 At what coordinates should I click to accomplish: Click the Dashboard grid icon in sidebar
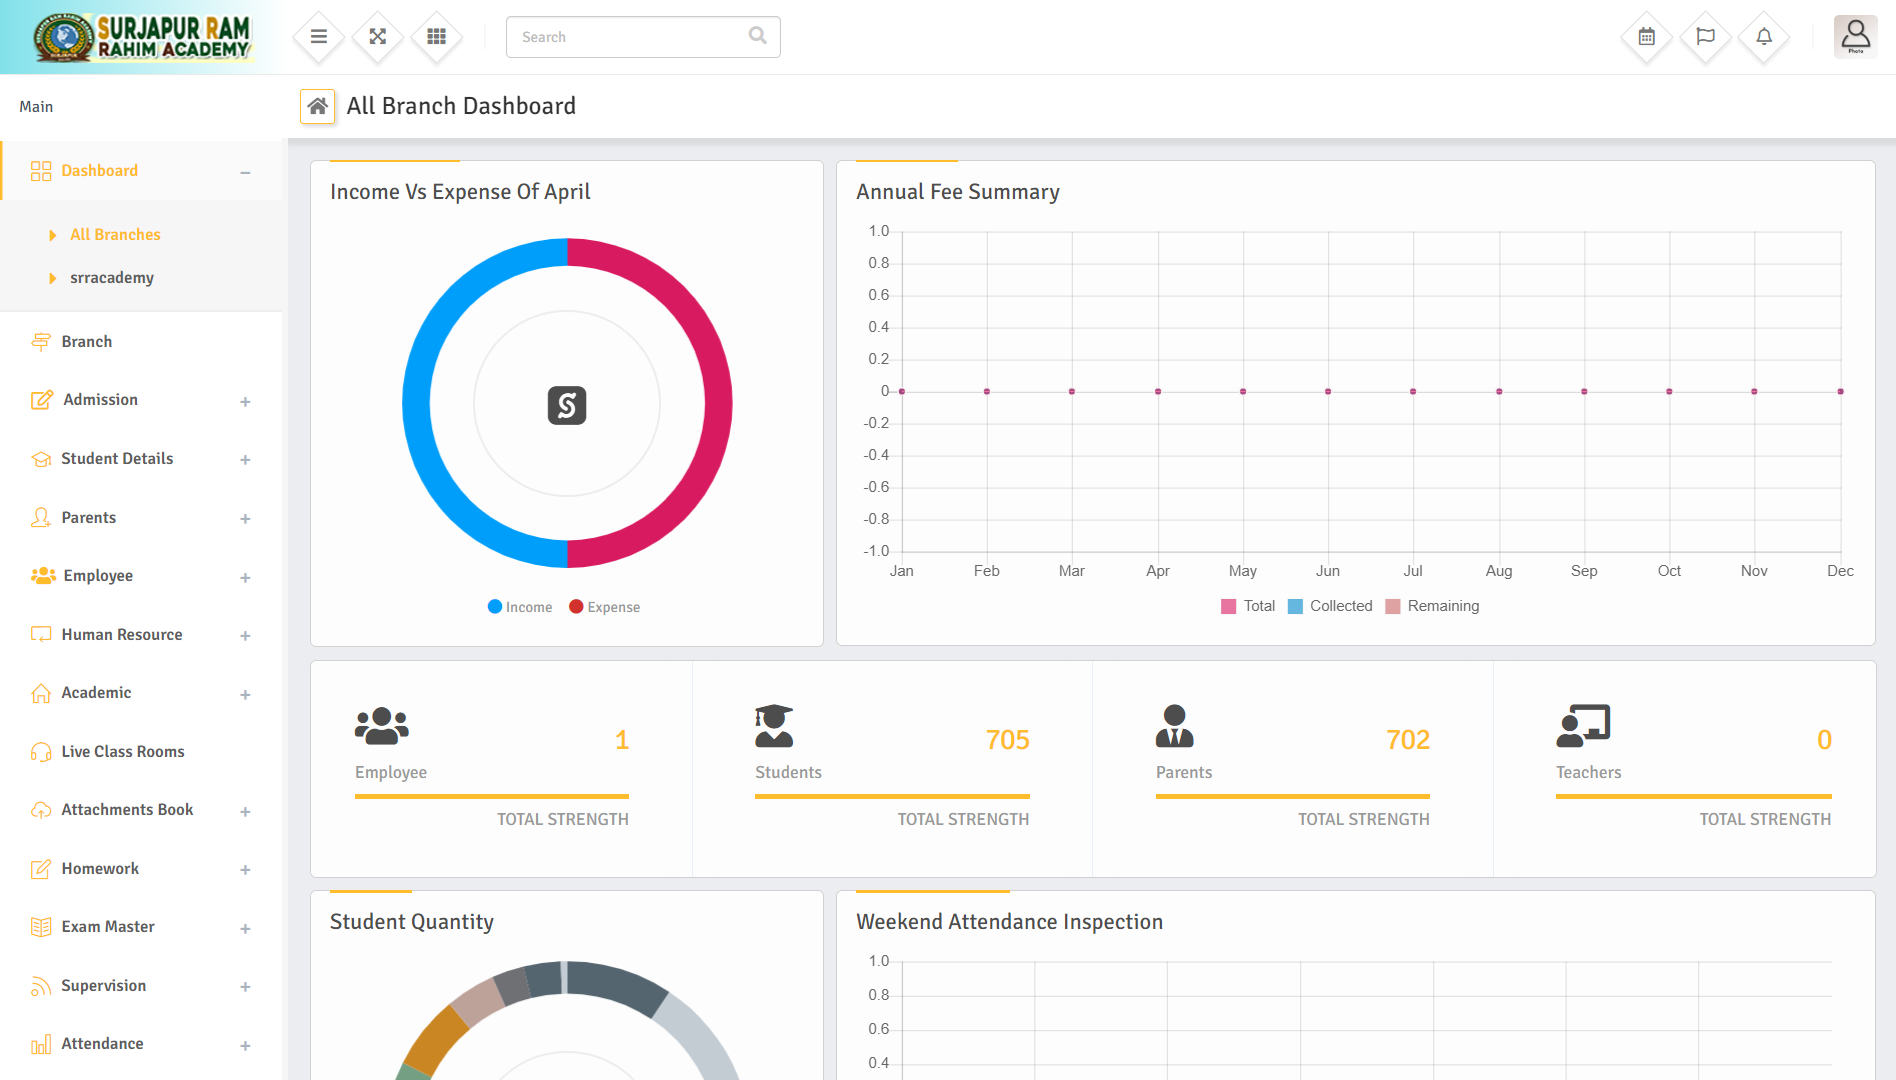click(41, 171)
